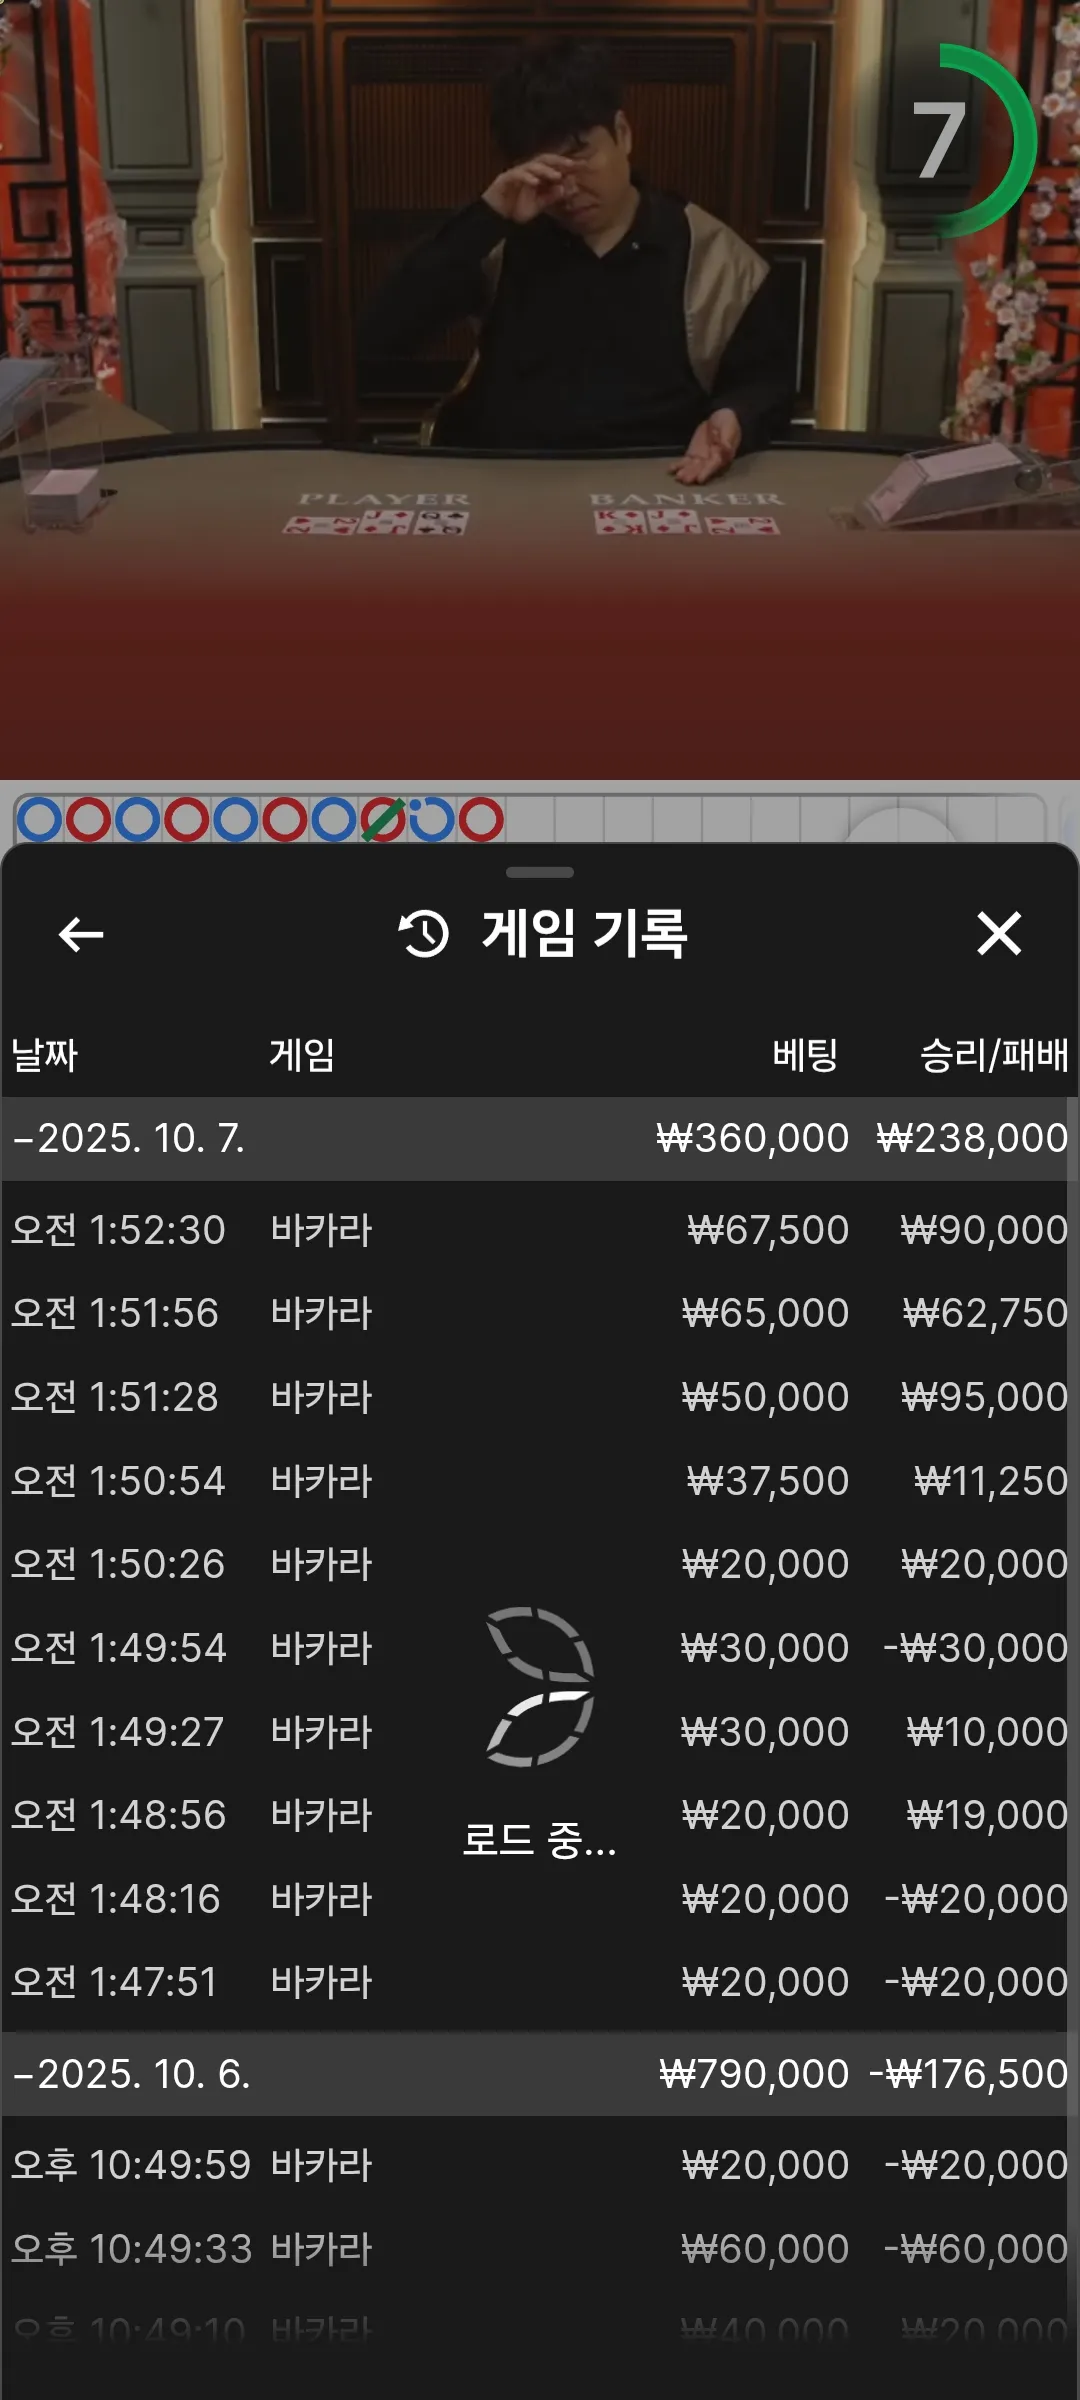Open the 오후 10:49:59 baccarat record

[540, 2165]
